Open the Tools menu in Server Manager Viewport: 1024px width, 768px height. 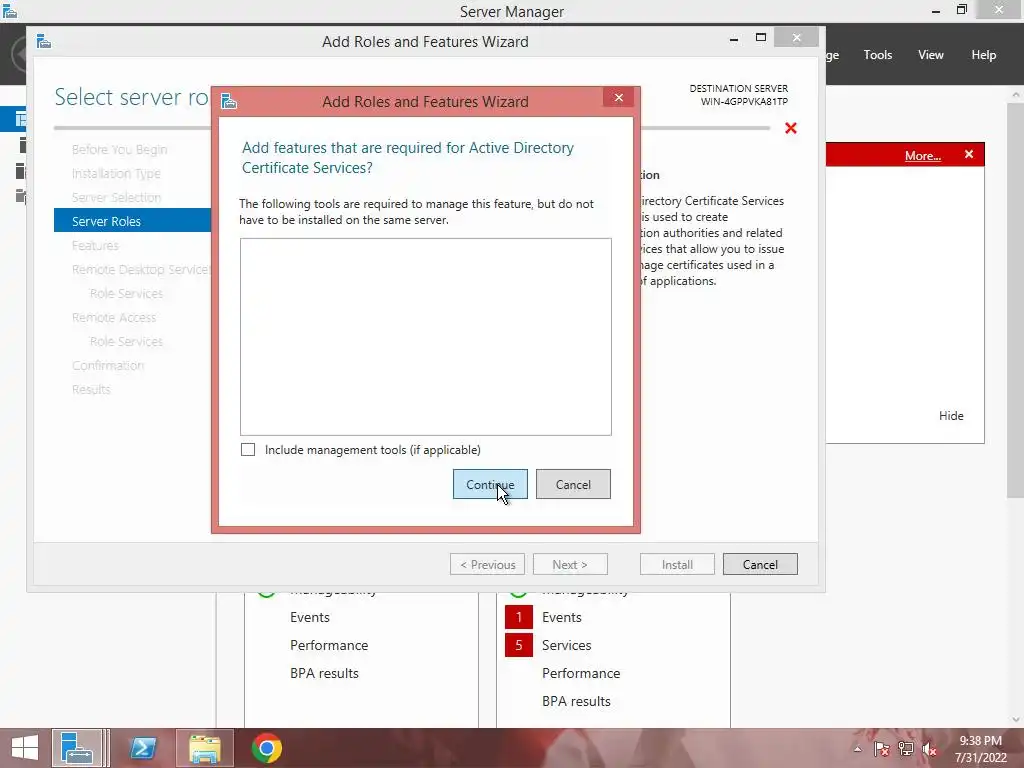(x=878, y=55)
